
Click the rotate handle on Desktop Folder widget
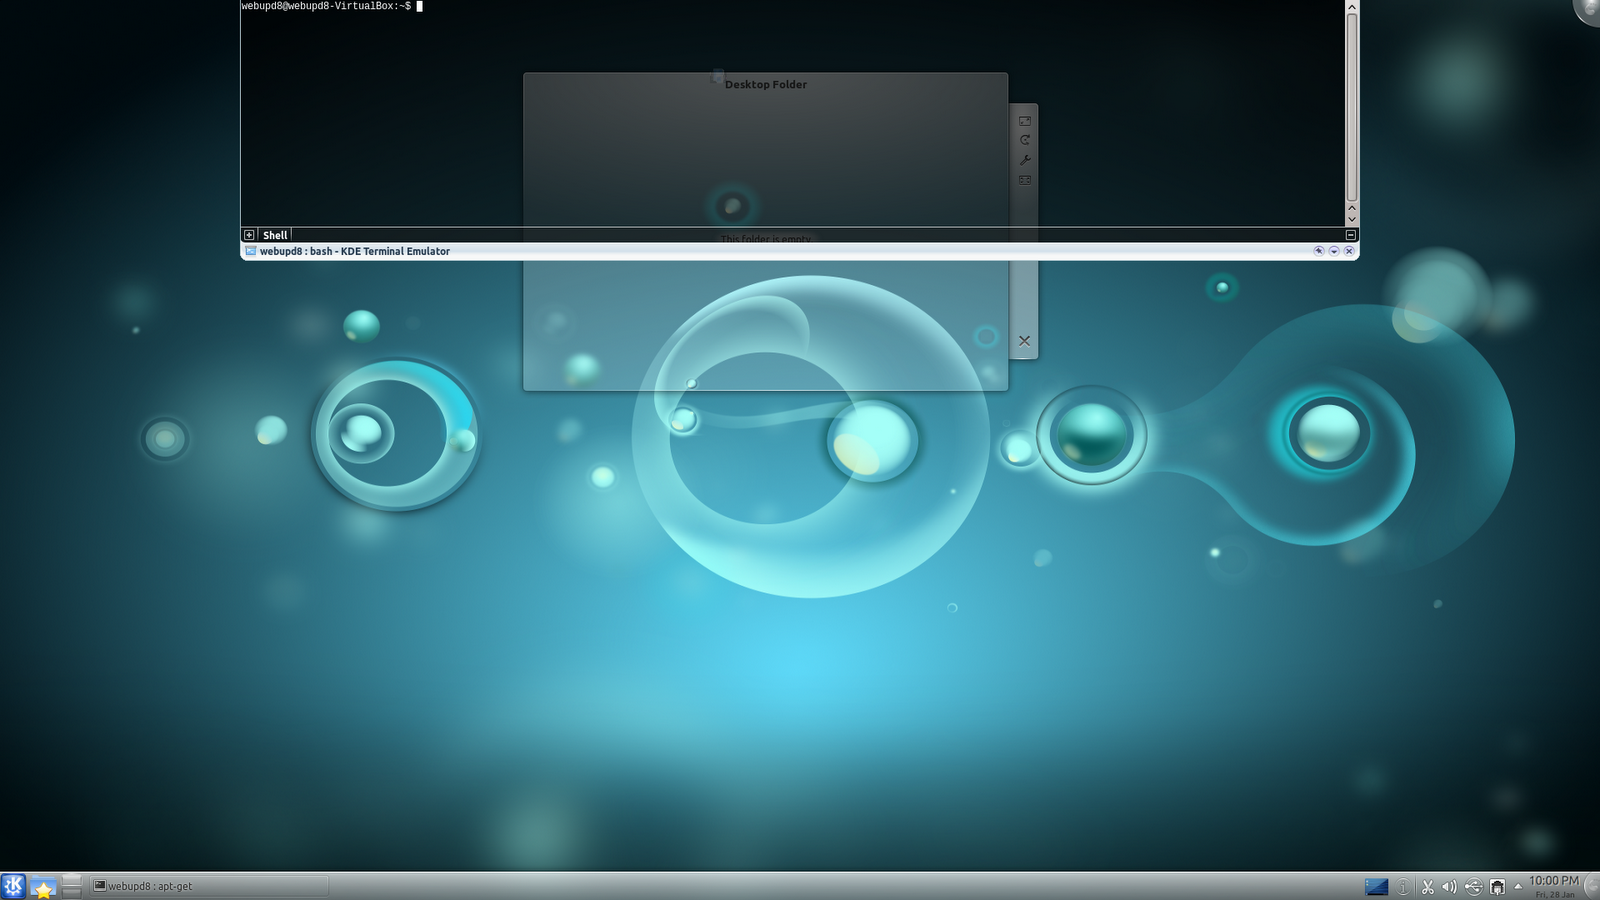pyautogui.click(x=1025, y=140)
